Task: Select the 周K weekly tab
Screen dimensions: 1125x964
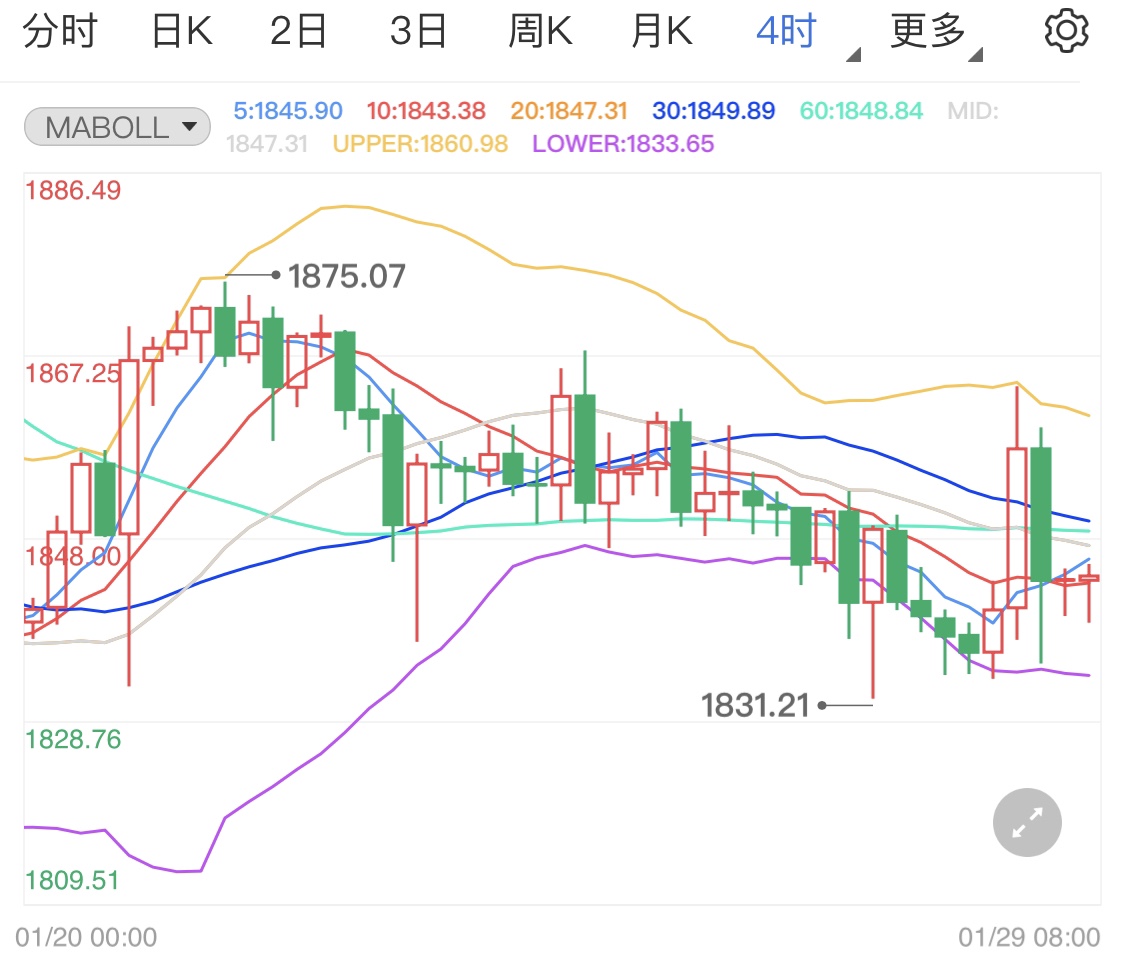Action: pos(540,32)
